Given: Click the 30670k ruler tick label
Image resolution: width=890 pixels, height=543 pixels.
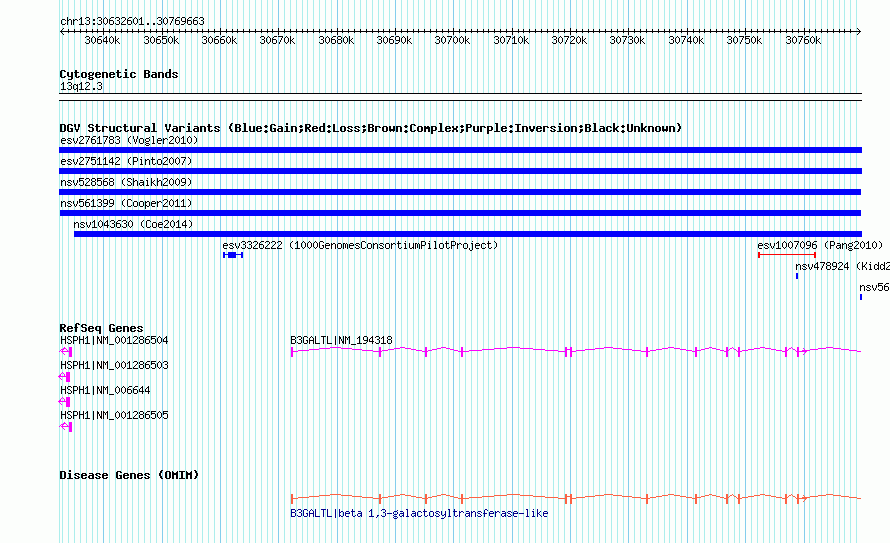Looking at the screenshot, I should 277,41.
